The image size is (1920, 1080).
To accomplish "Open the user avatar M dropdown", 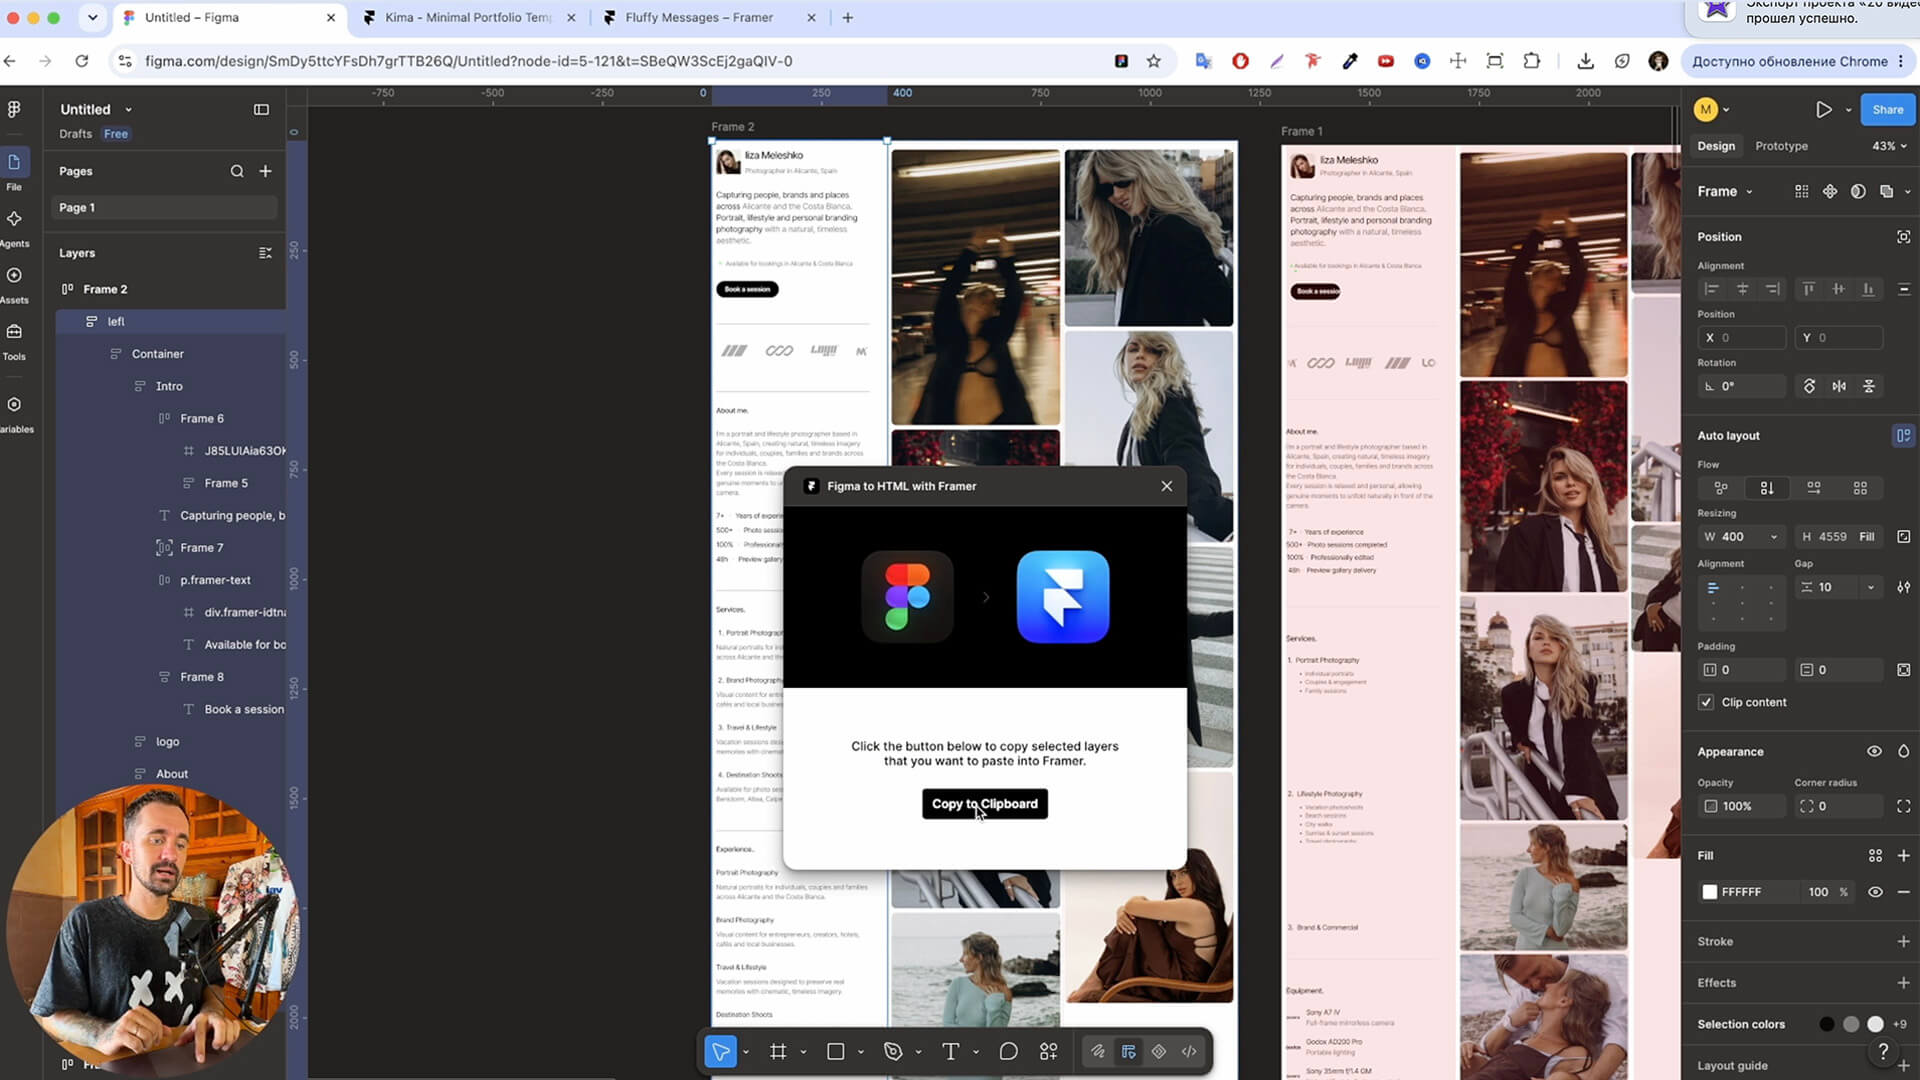I will click(x=1712, y=109).
